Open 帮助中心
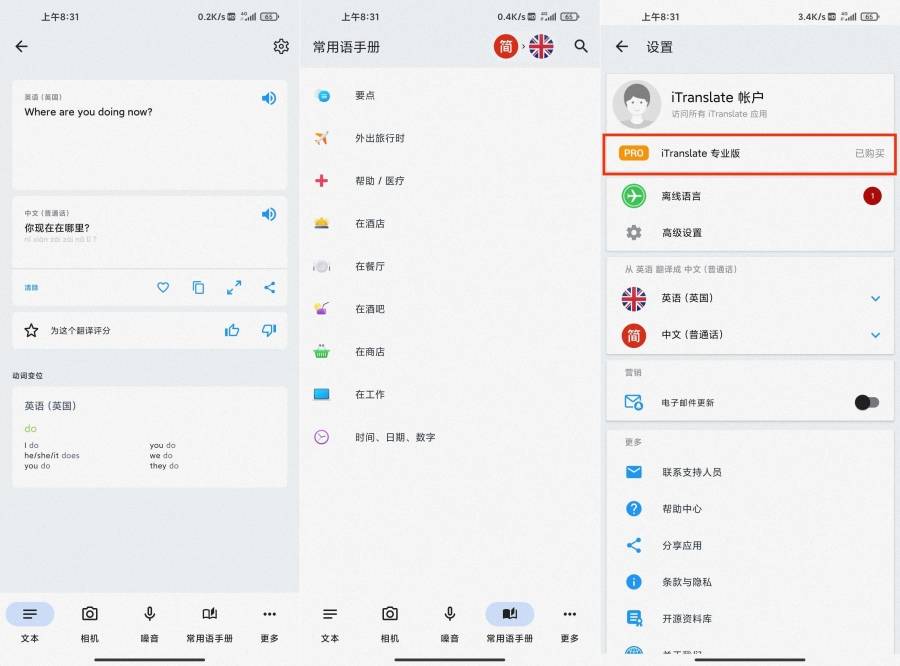Image resolution: width=900 pixels, height=666 pixels. [x=750, y=509]
